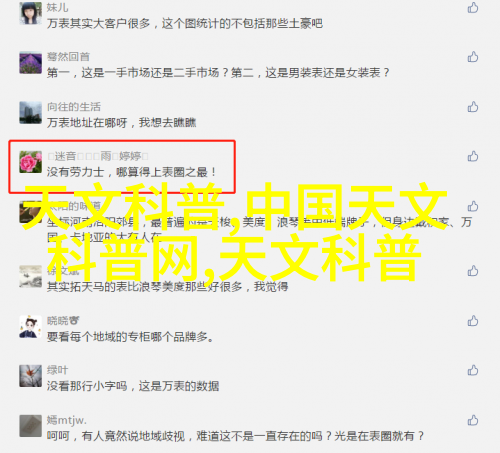Like the 没有劳力士 comment

tap(473, 156)
